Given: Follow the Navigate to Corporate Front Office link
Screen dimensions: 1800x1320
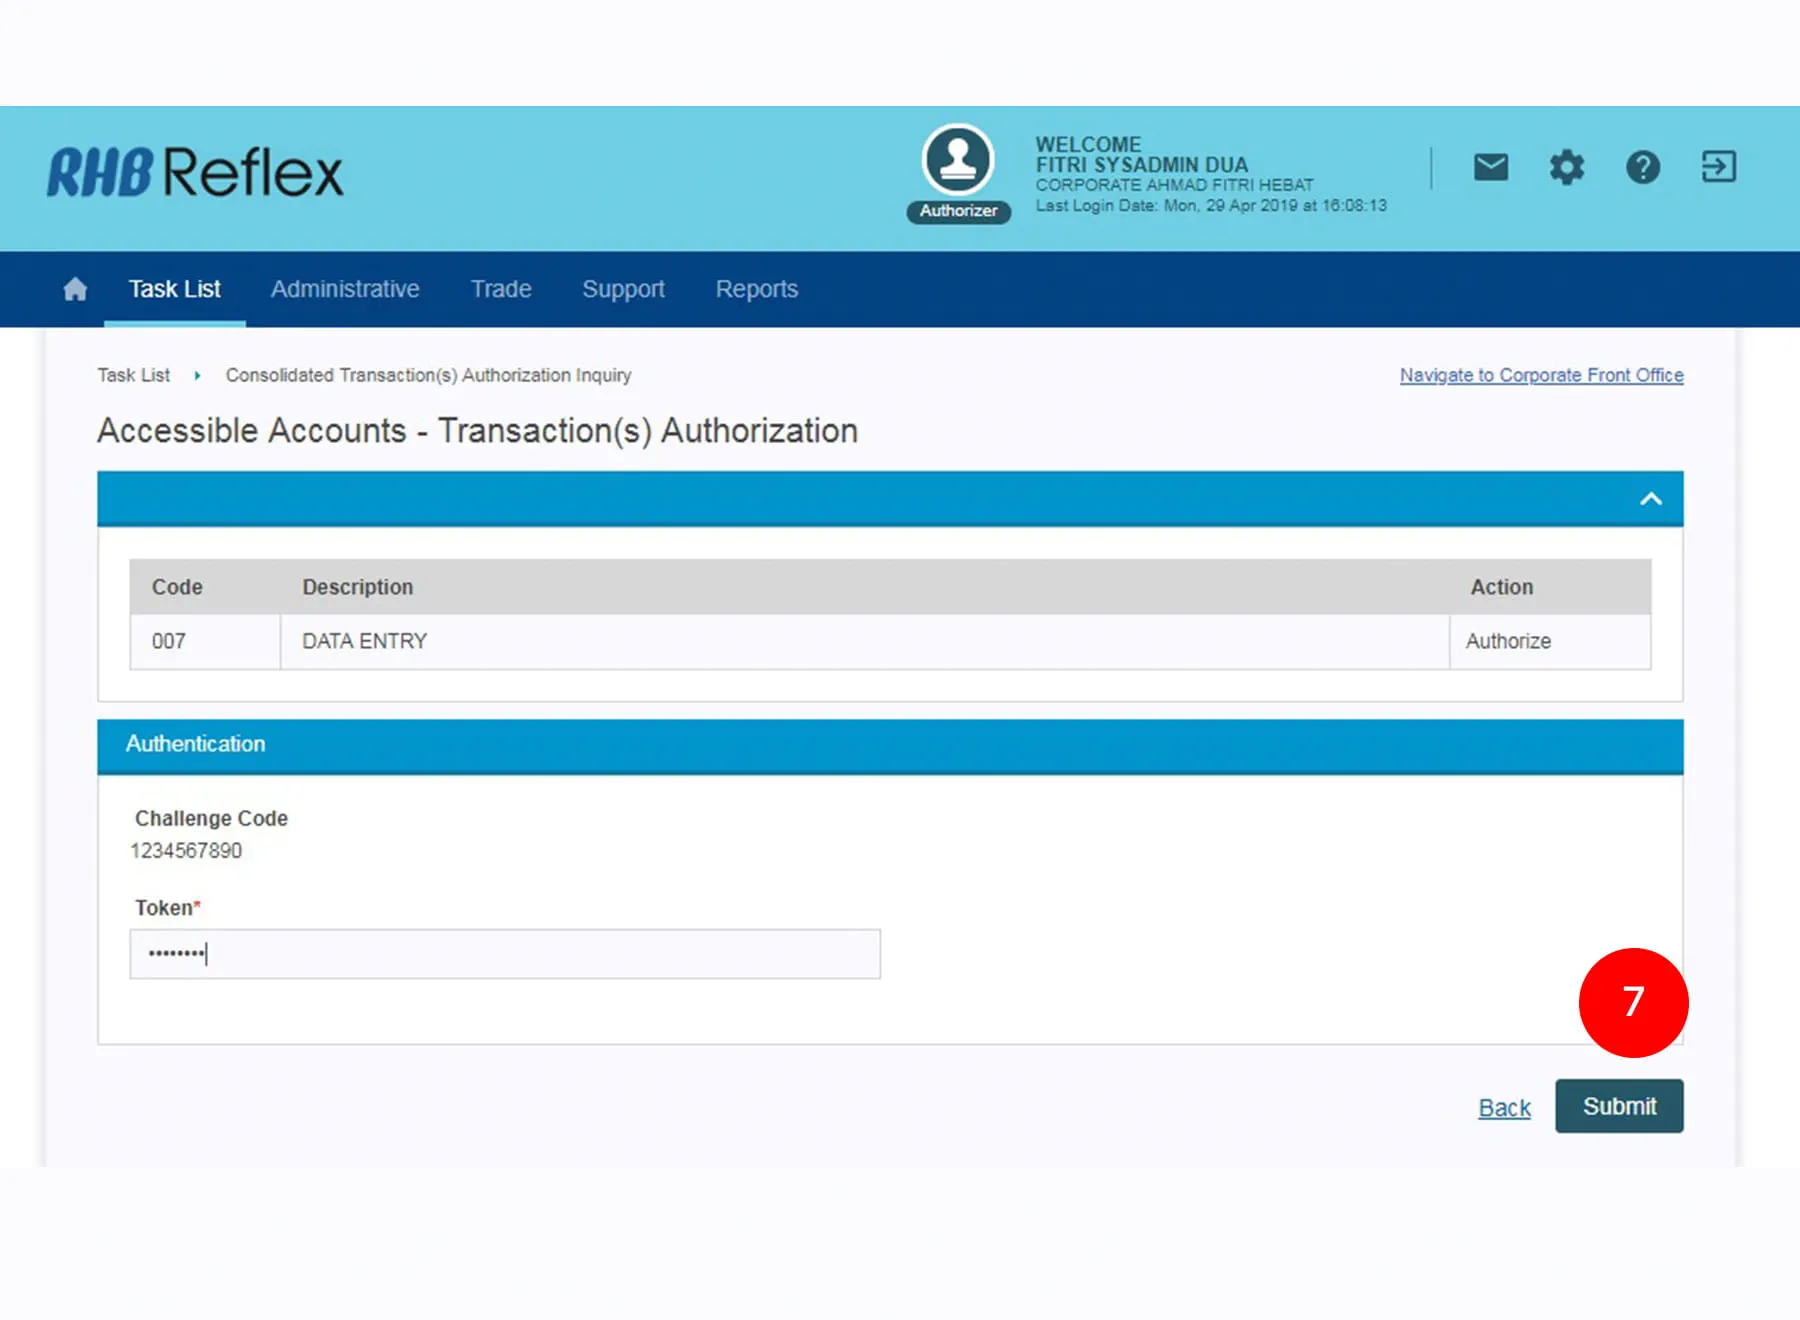Looking at the screenshot, I should (x=1541, y=375).
